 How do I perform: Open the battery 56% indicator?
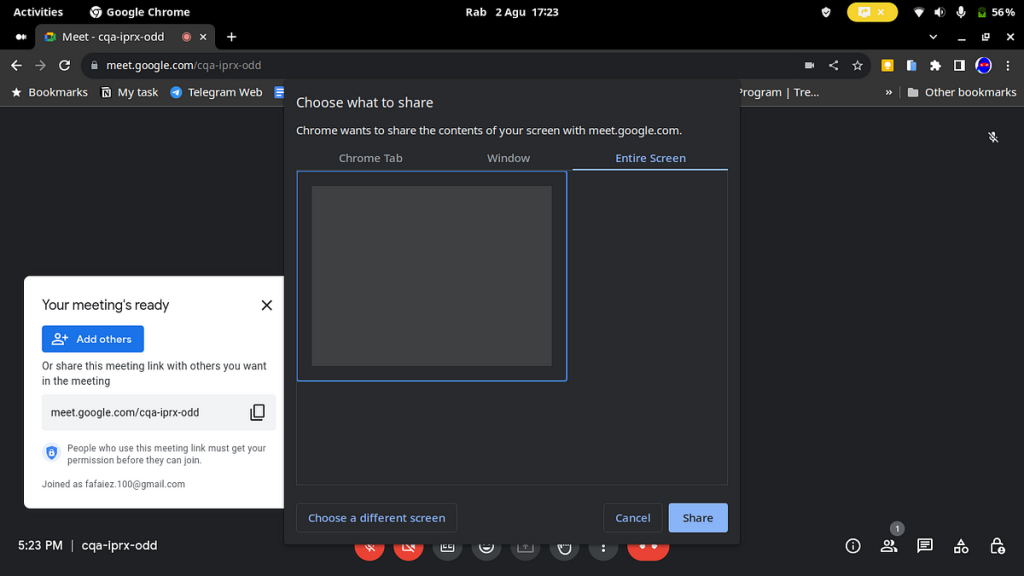point(996,12)
